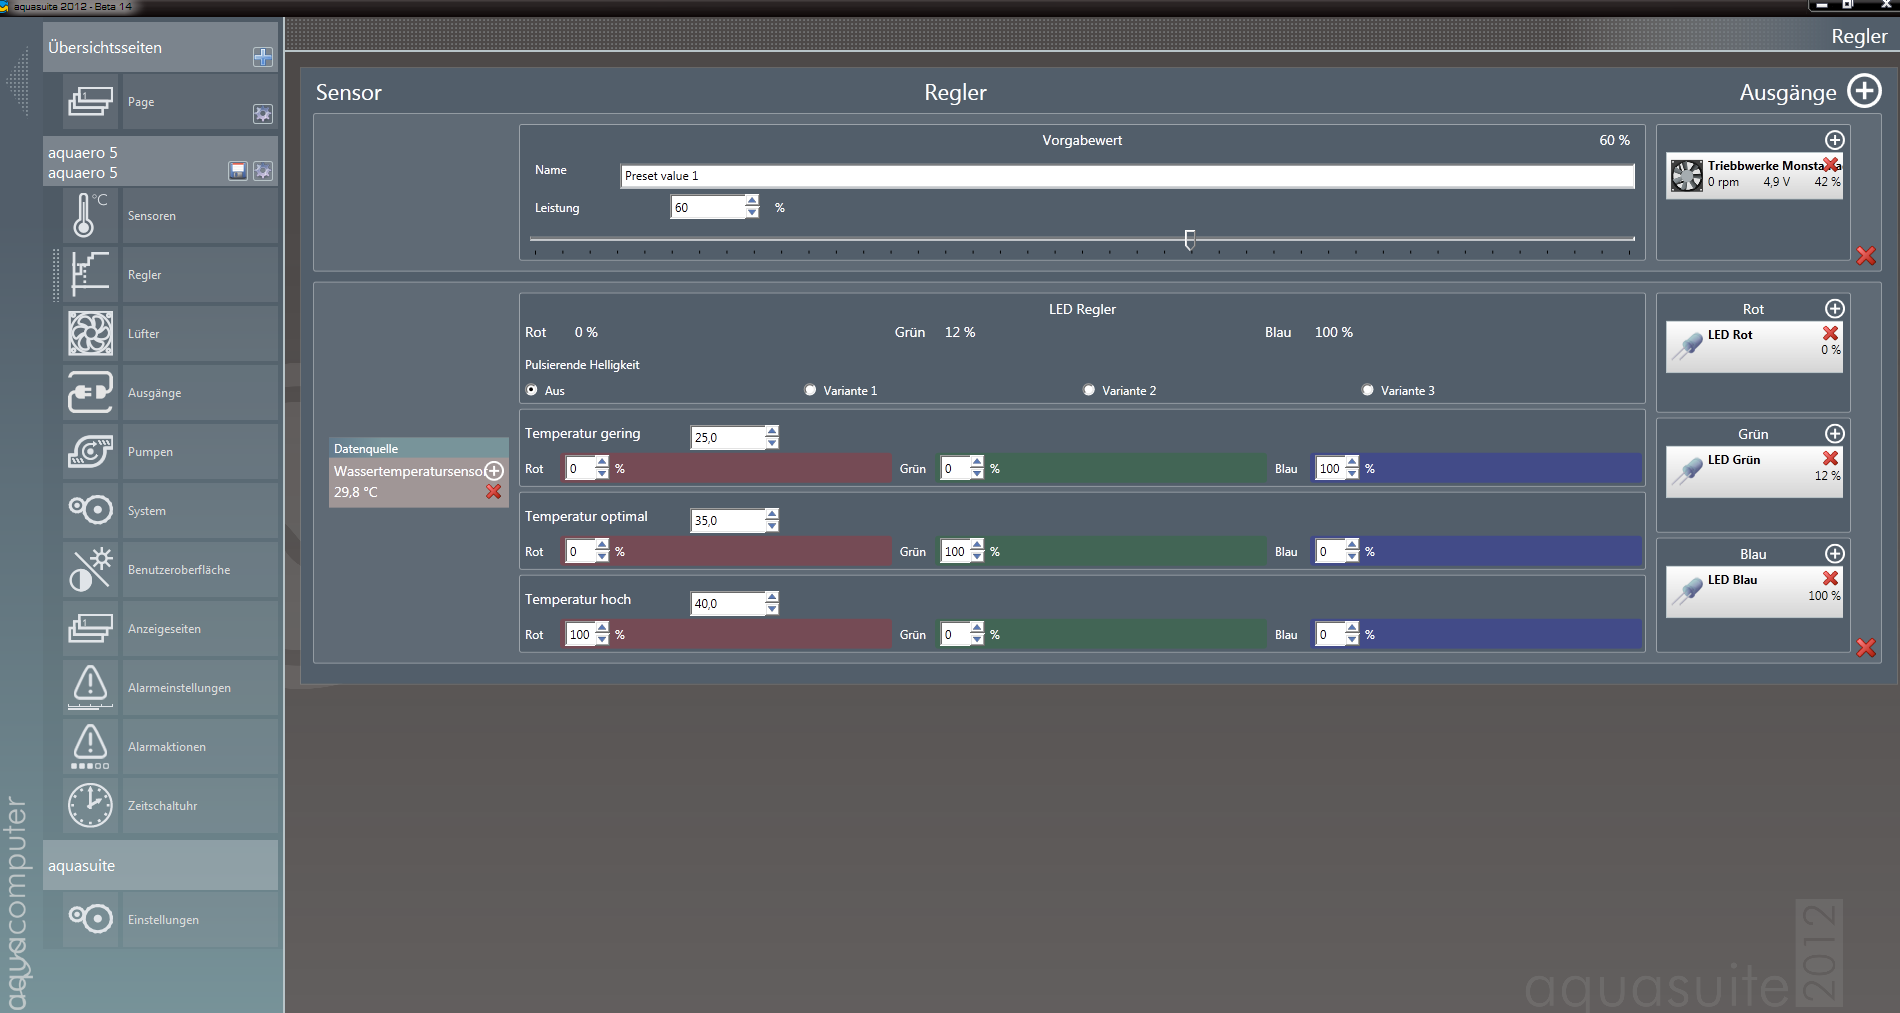Select pulsing brightness Variante 3
Image resolution: width=1900 pixels, height=1013 pixels.
click(1368, 390)
